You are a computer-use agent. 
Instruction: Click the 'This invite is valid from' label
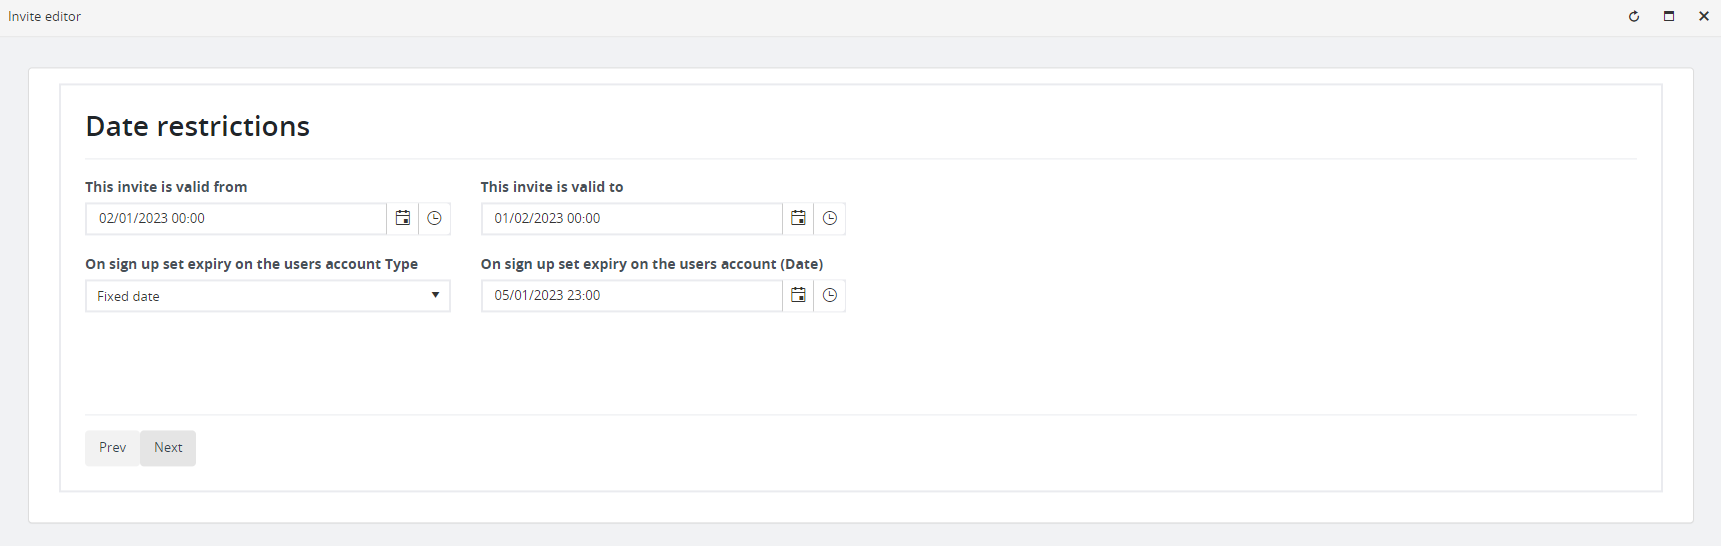point(166,187)
